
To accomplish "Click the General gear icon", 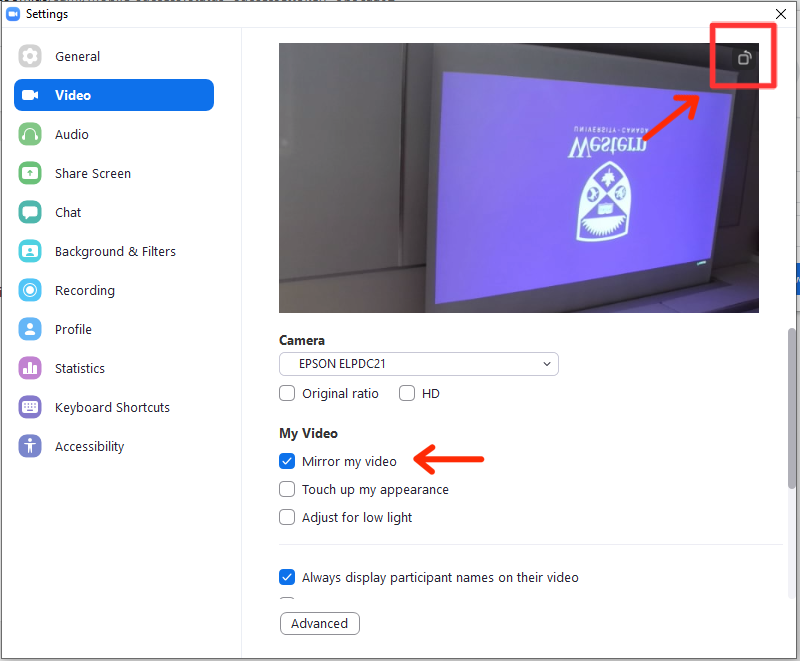I will (x=30, y=56).
